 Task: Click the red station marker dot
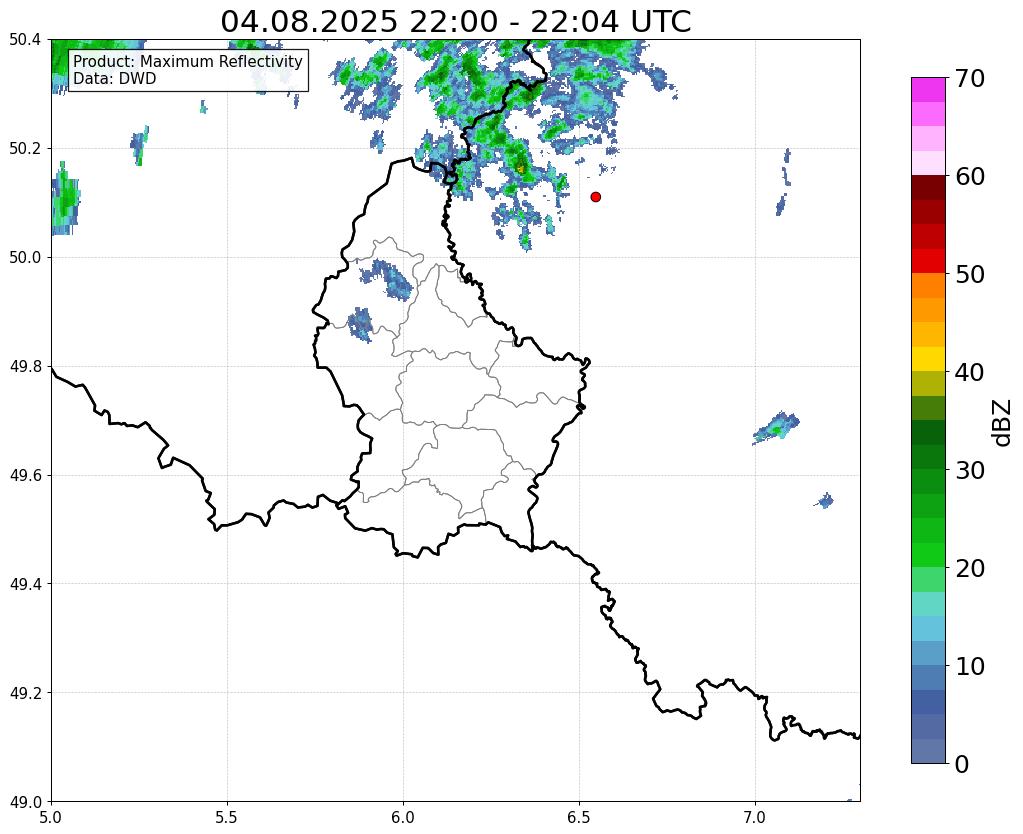click(595, 196)
